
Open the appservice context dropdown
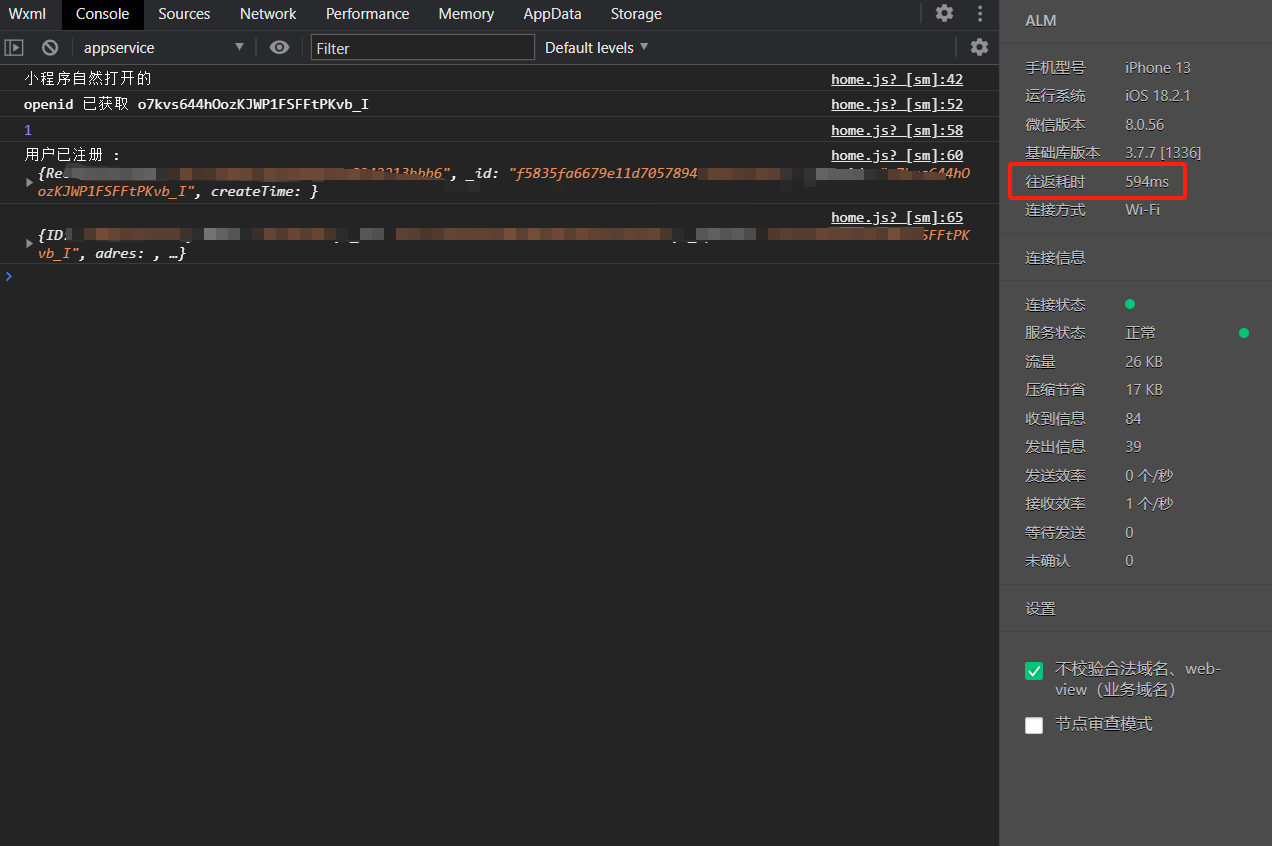[x=164, y=47]
